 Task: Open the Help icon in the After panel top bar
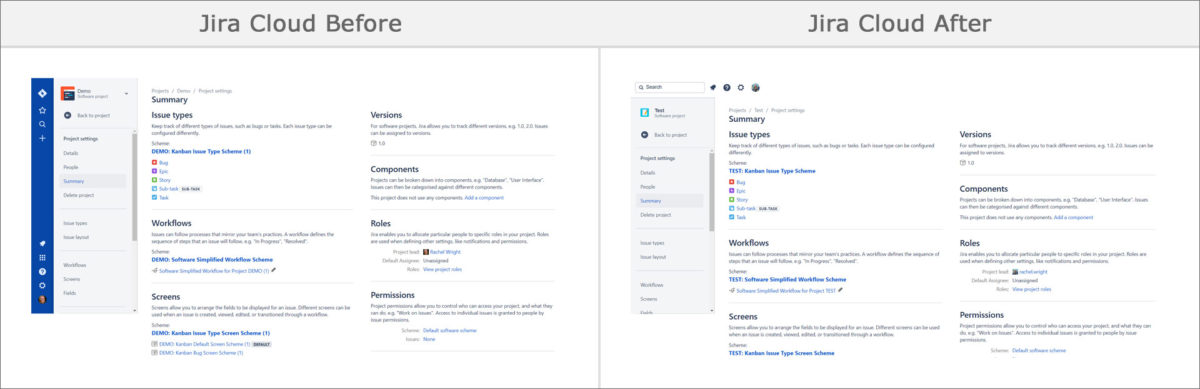727,87
